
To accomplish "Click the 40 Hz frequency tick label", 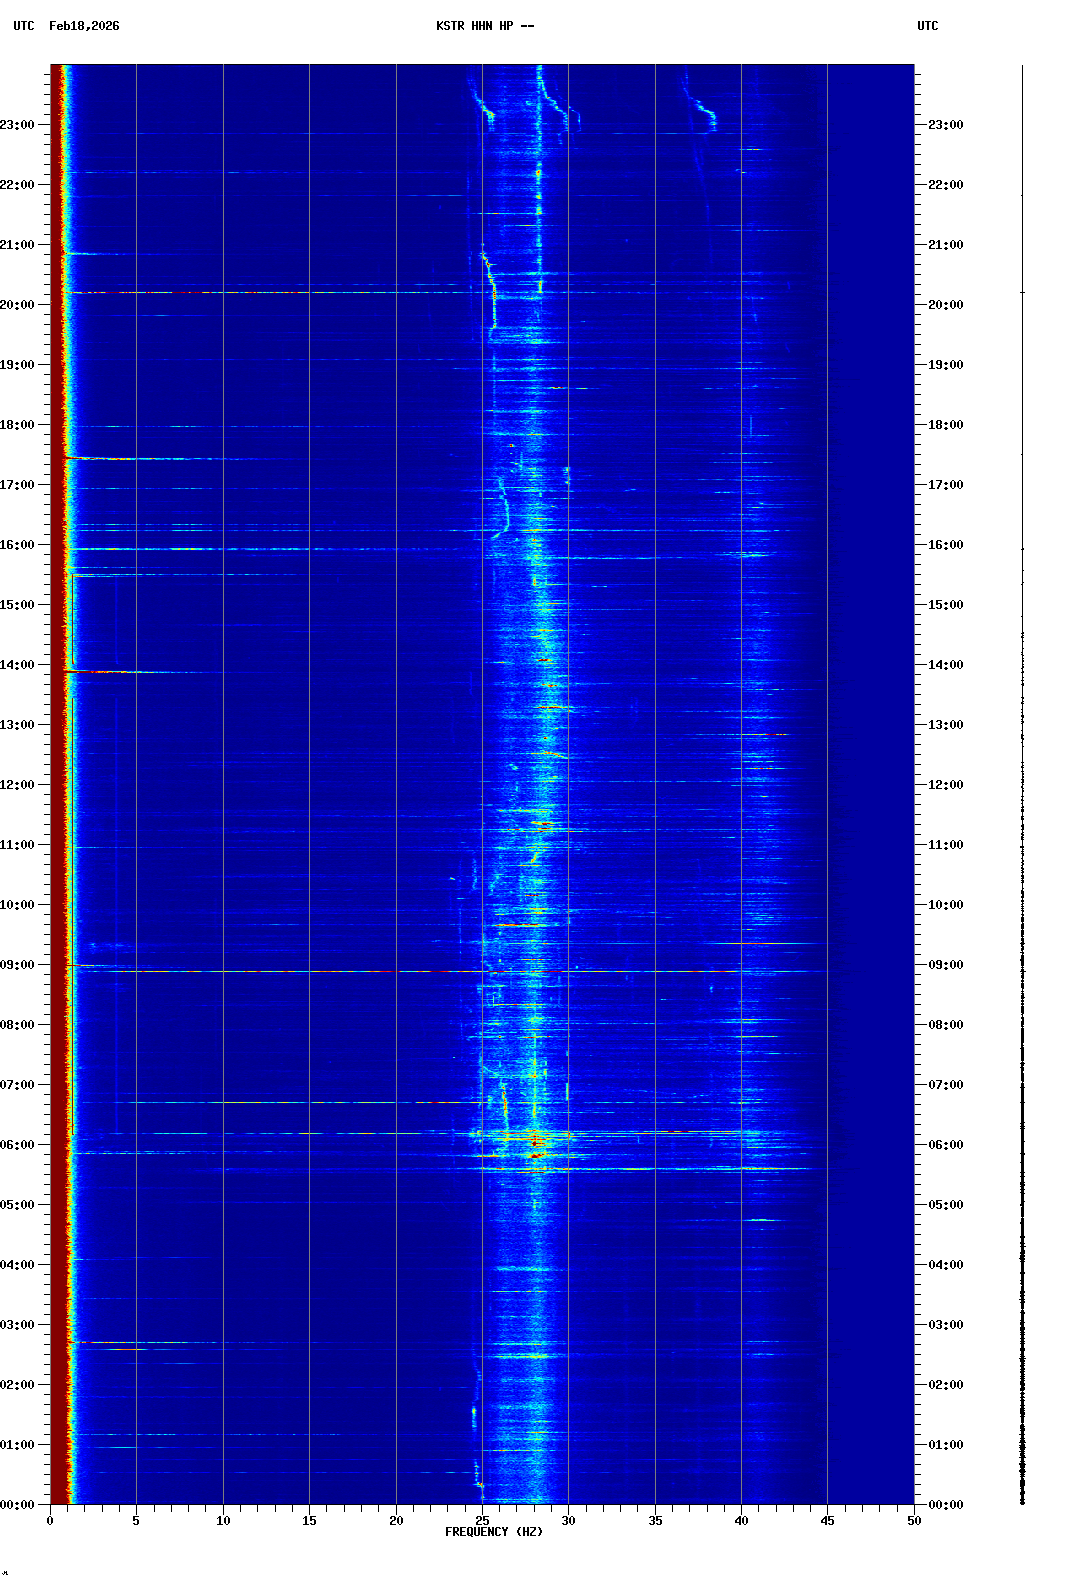I will pyautogui.click(x=741, y=1520).
